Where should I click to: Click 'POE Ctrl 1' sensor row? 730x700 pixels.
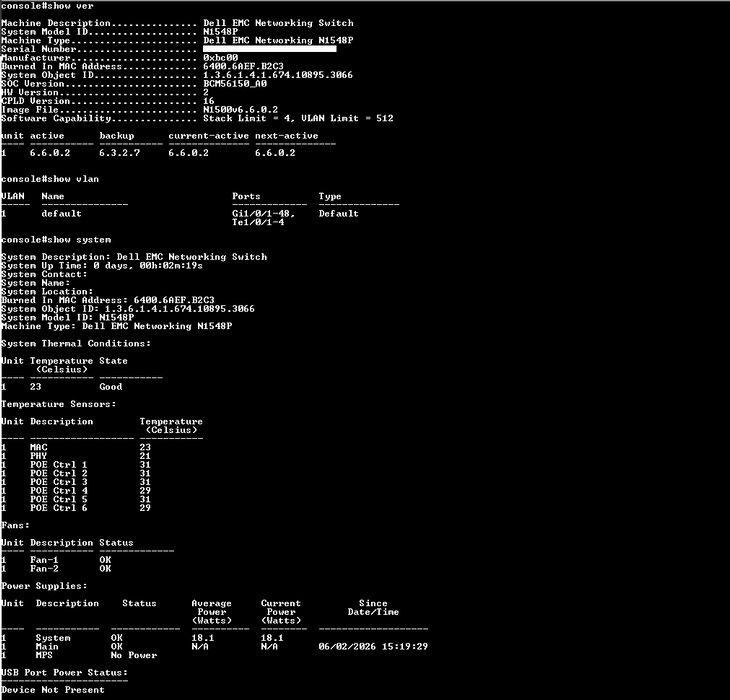click(x=76, y=464)
